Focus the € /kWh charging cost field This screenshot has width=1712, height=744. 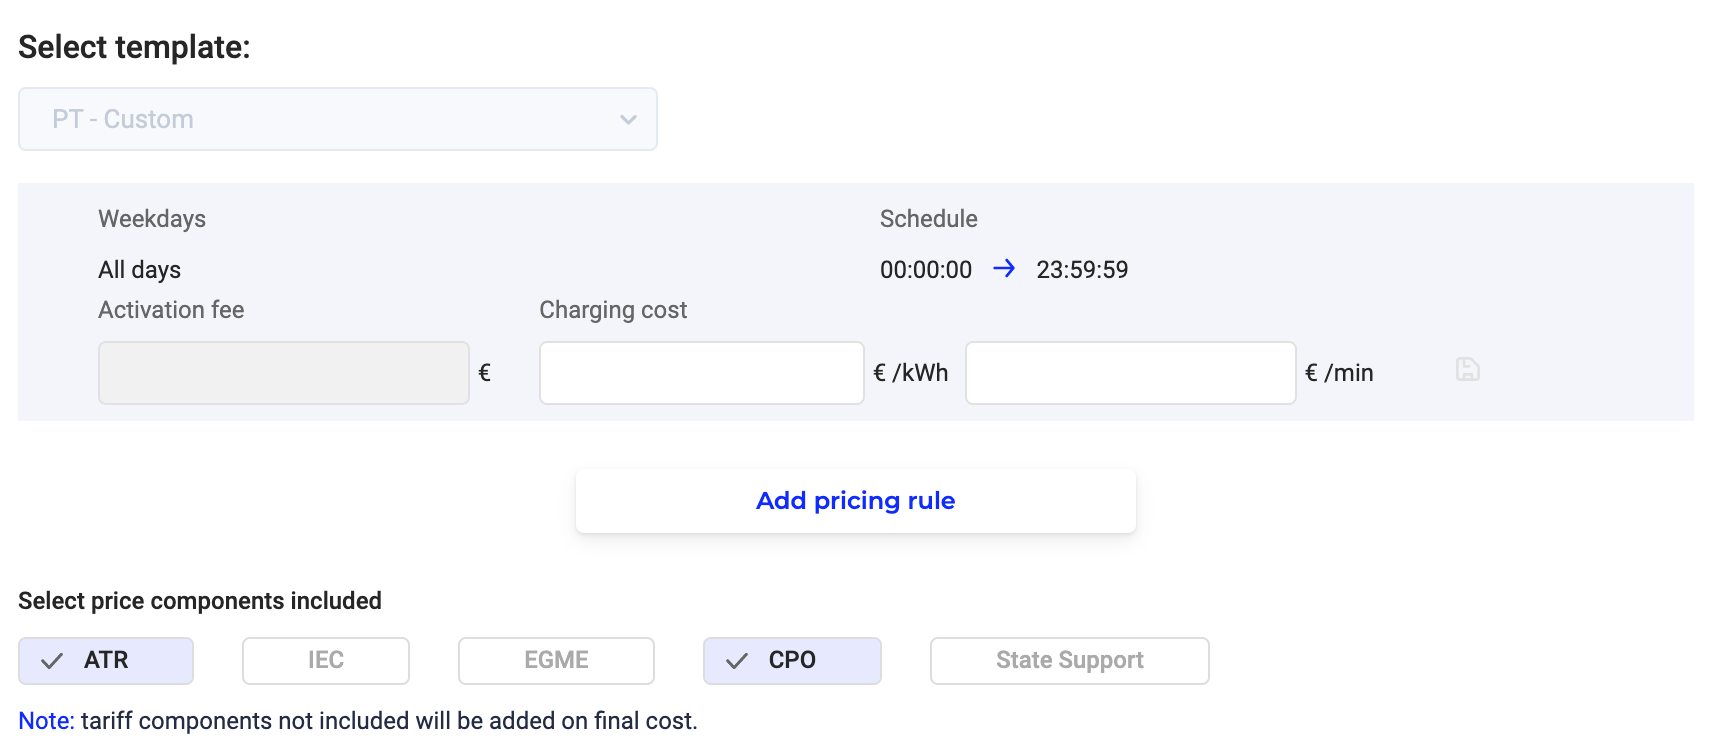(x=701, y=373)
